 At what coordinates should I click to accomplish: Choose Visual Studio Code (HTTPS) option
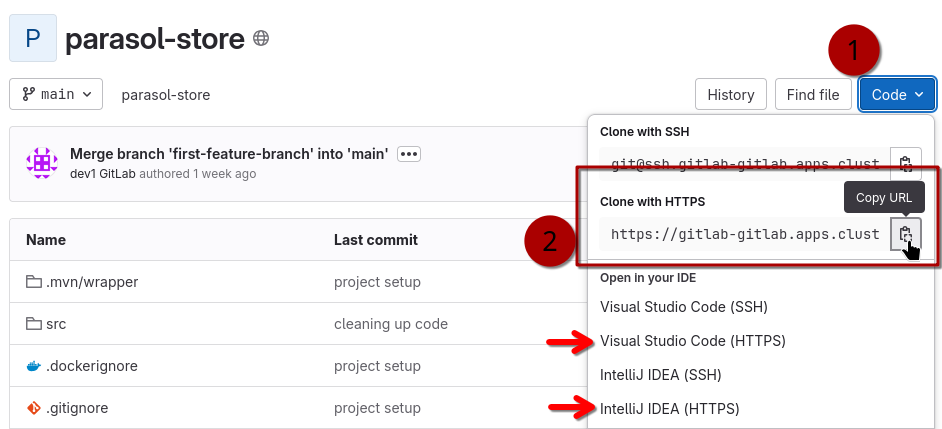(692, 341)
